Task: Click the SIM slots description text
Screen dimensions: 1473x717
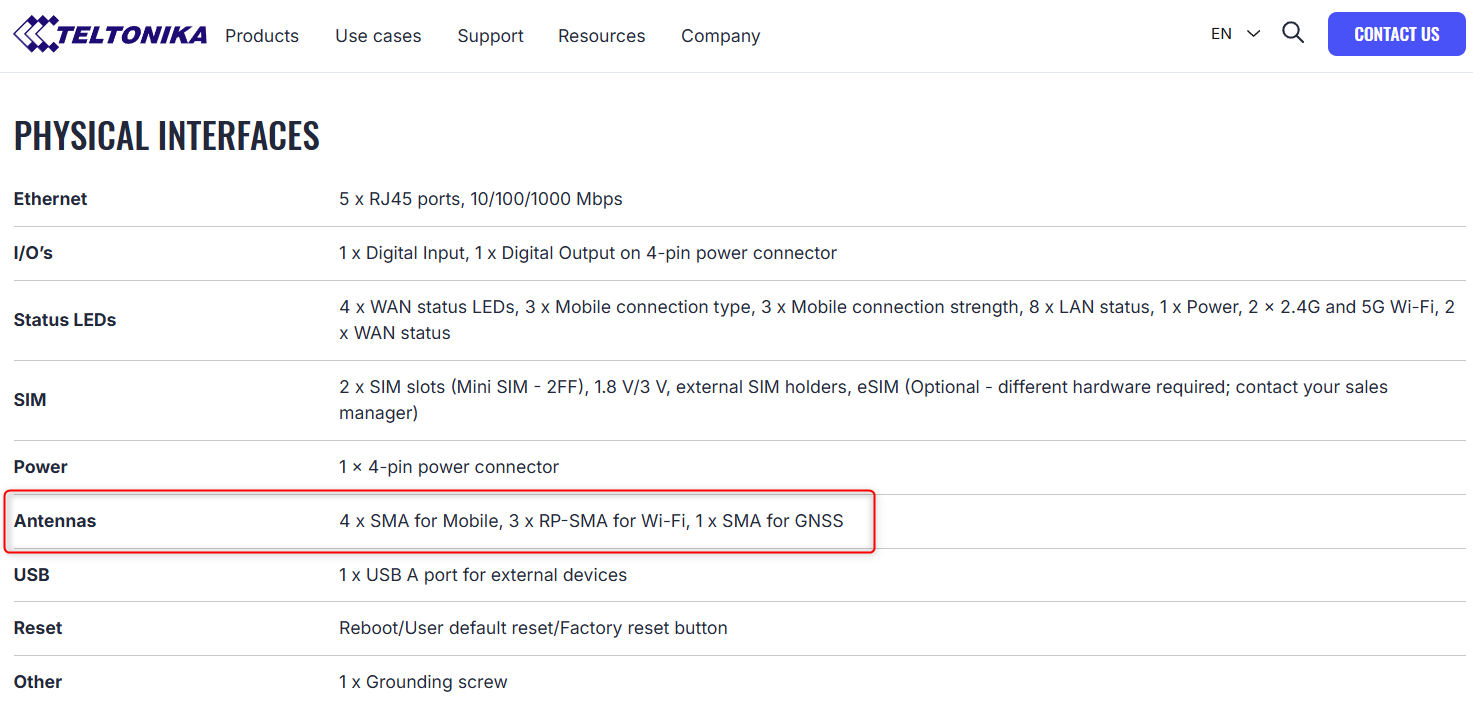Action: pyautogui.click(x=863, y=400)
